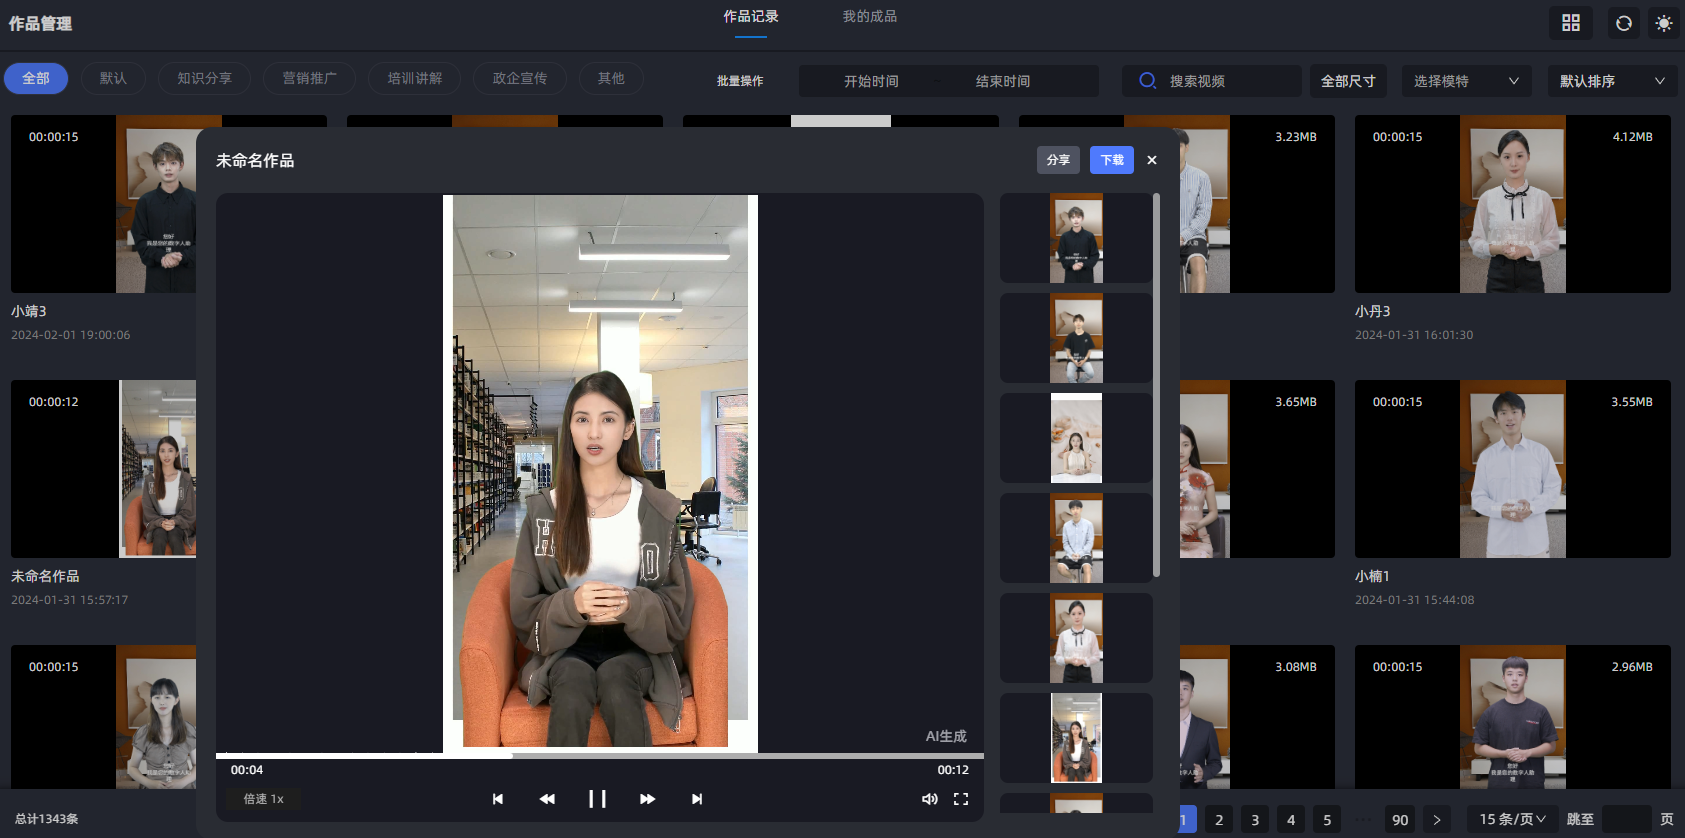Open the 作品记录 tab
Image resolution: width=1685 pixels, height=838 pixels.
pyautogui.click(x=751, y=17)
